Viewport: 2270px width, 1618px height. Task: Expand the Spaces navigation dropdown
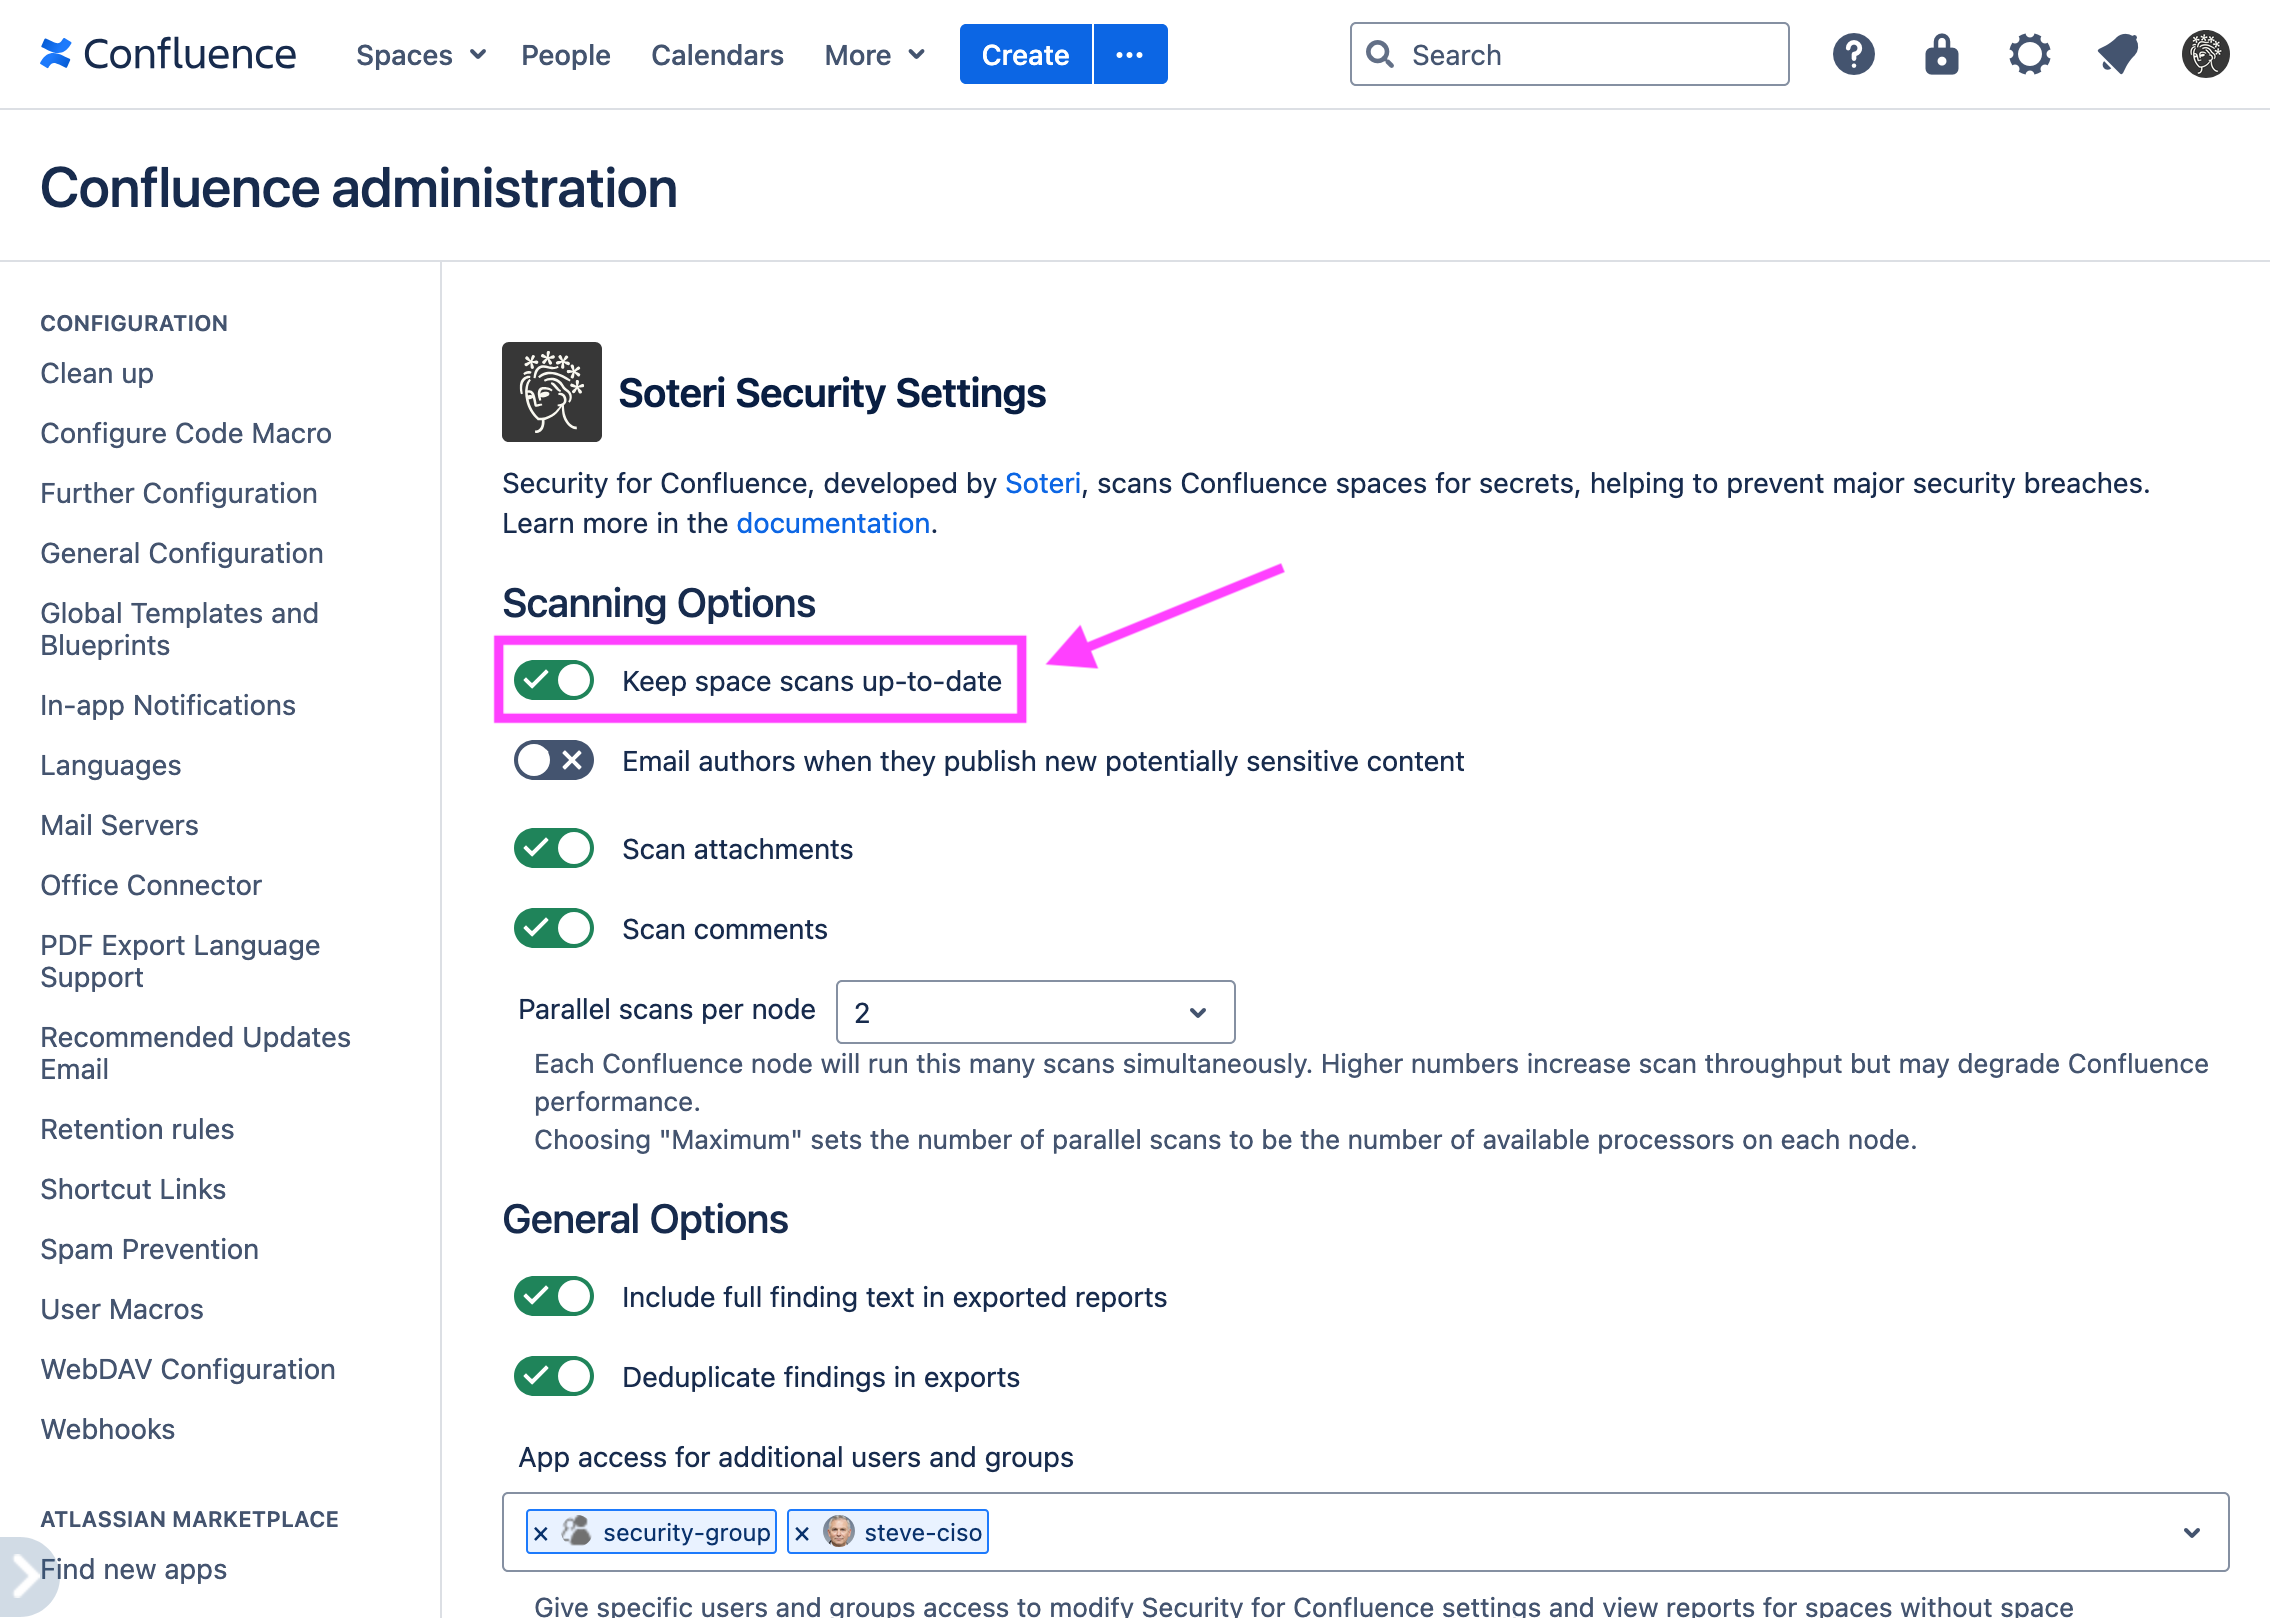(419, 55)
